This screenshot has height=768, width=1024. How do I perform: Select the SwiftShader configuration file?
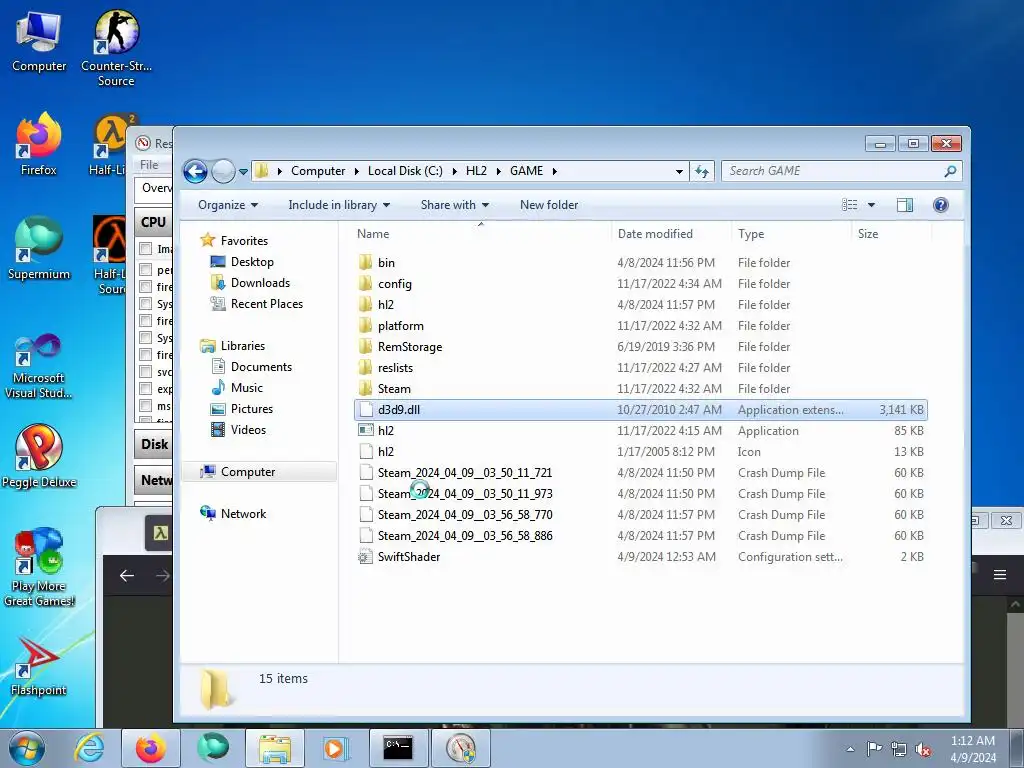[640, 556]
